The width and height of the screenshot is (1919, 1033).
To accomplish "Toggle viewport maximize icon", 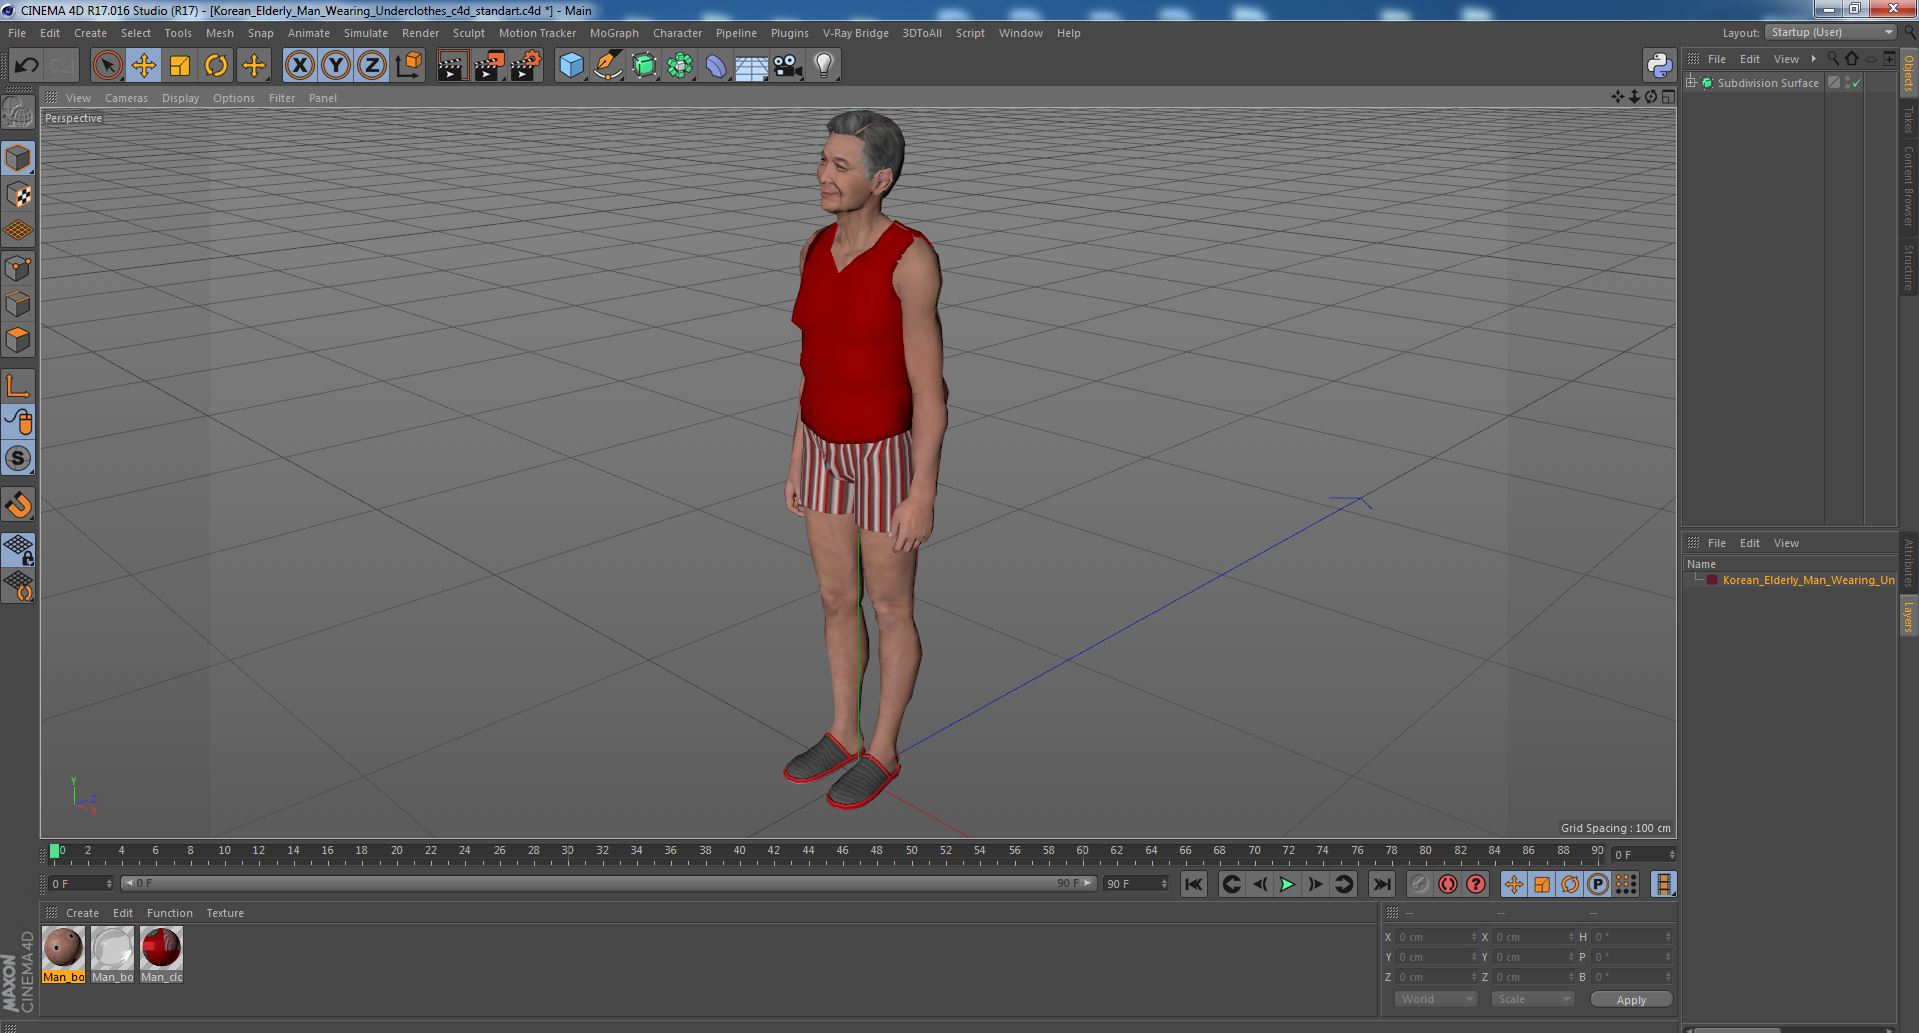I will [x=1667, y=97].
